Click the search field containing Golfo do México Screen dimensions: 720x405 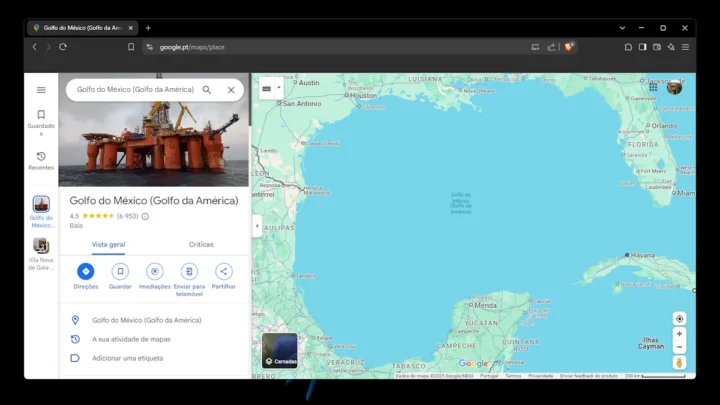point(135,90)
